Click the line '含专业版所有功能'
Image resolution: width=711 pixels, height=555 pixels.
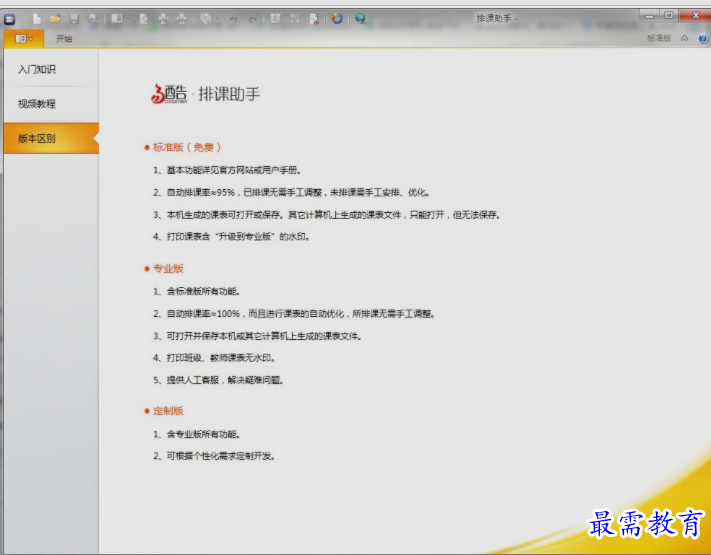[196, 434]
